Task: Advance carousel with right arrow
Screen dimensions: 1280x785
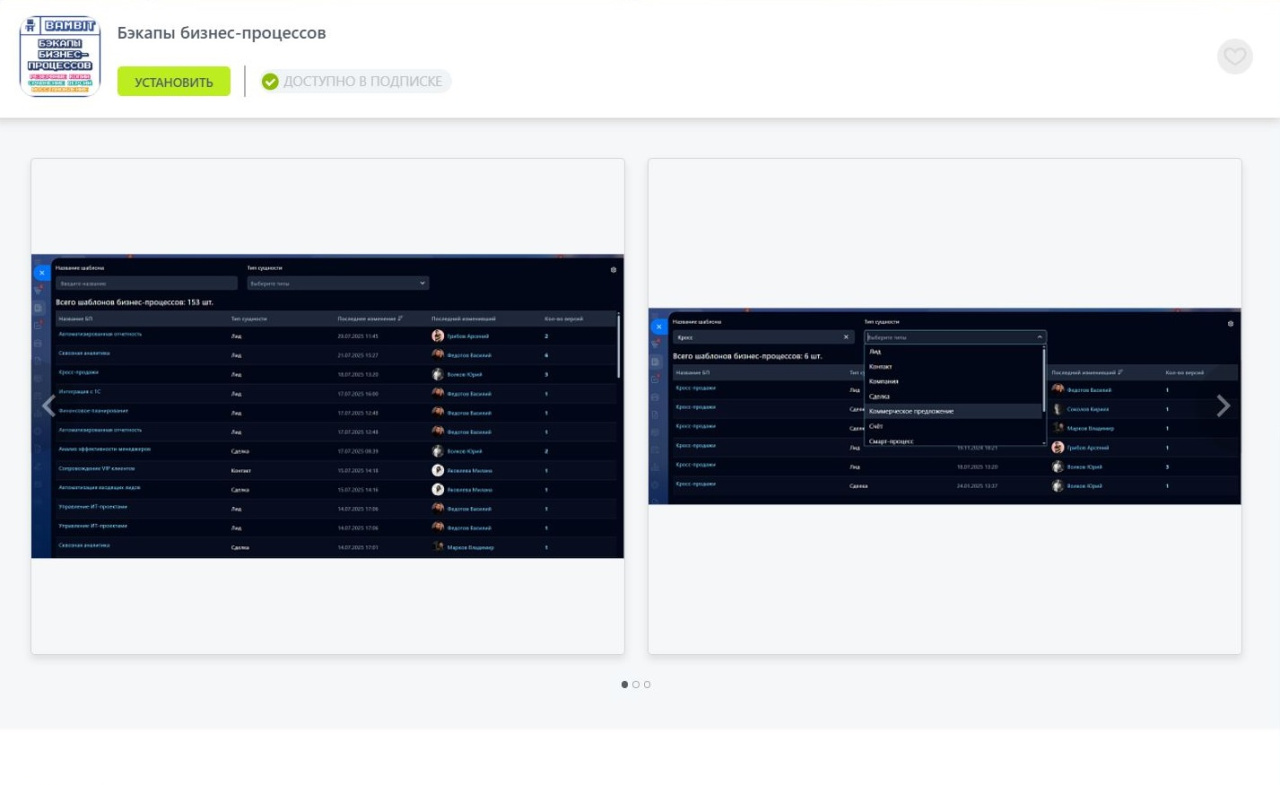Action: (1222, 406)
